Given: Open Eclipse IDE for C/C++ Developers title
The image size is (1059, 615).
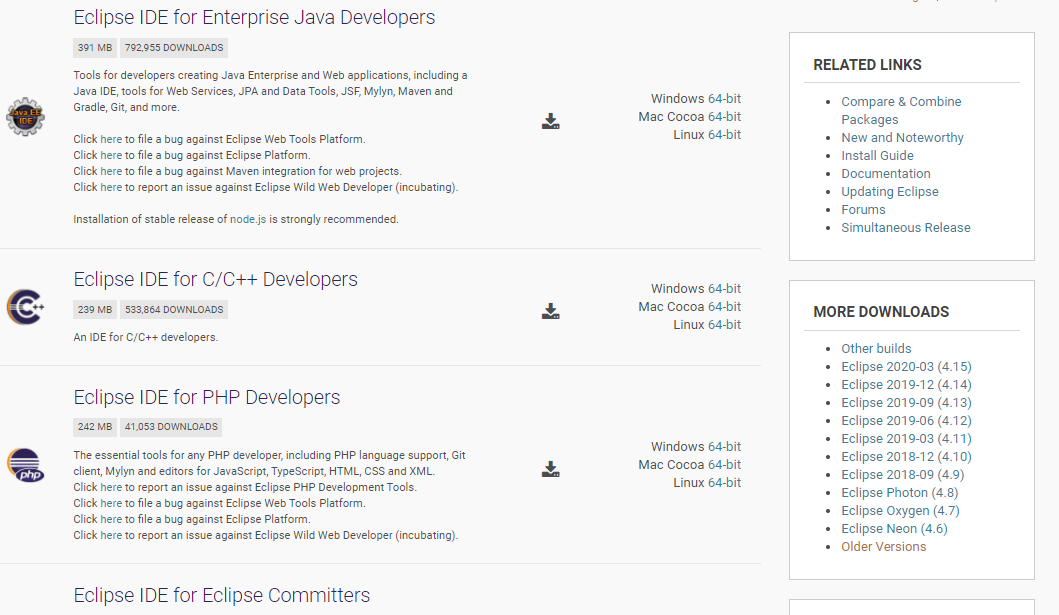Looking at the screenshot, I should (x=215, y=279).
